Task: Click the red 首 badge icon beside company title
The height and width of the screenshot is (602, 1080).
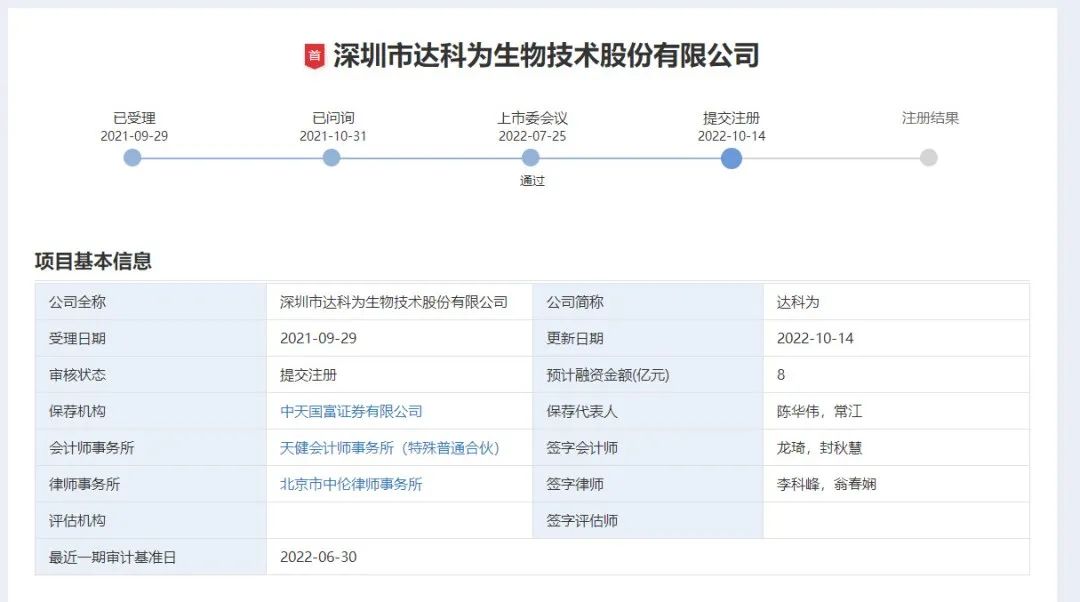Action: (315, 56)
